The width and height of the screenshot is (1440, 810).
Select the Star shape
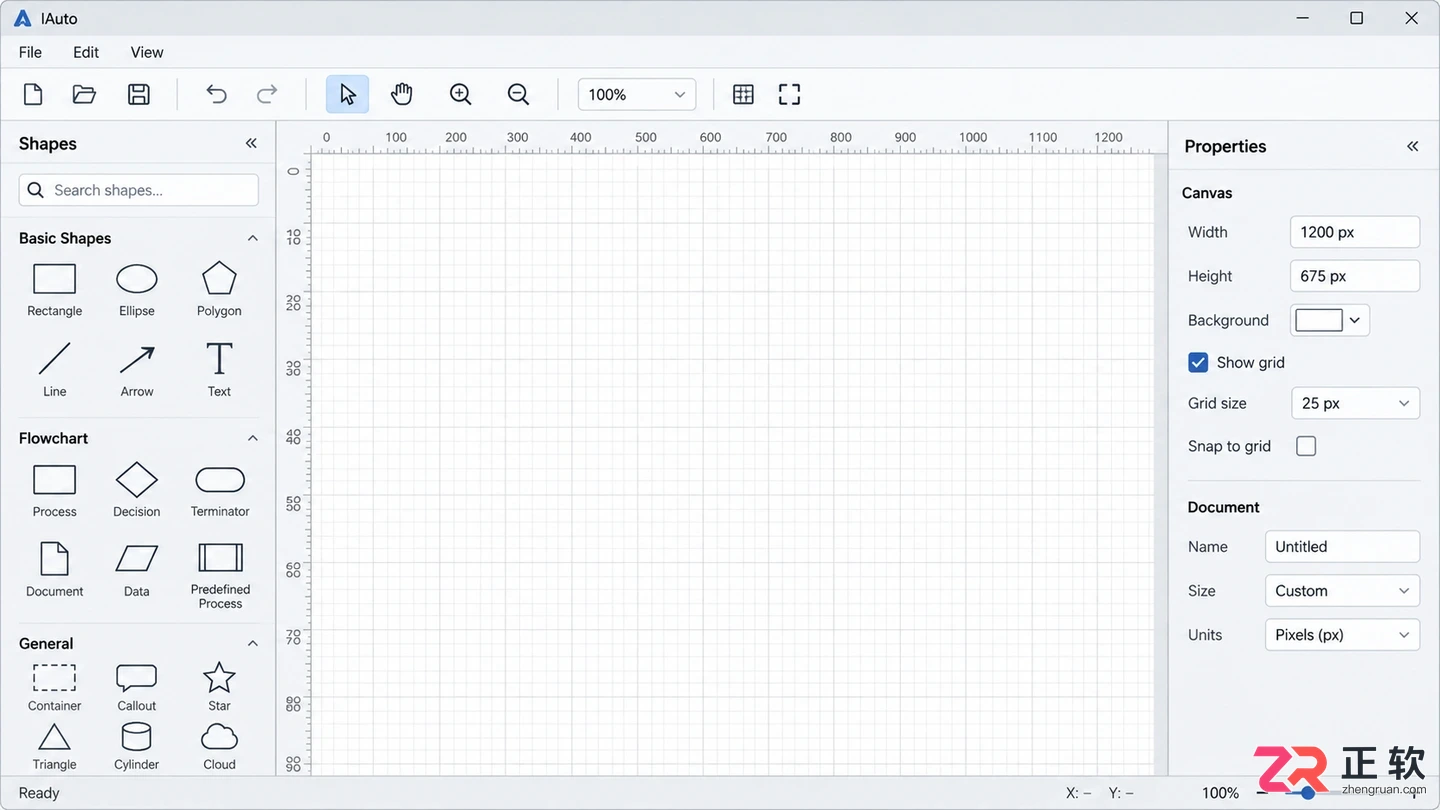pyautogui.click(x=219, y=687)
